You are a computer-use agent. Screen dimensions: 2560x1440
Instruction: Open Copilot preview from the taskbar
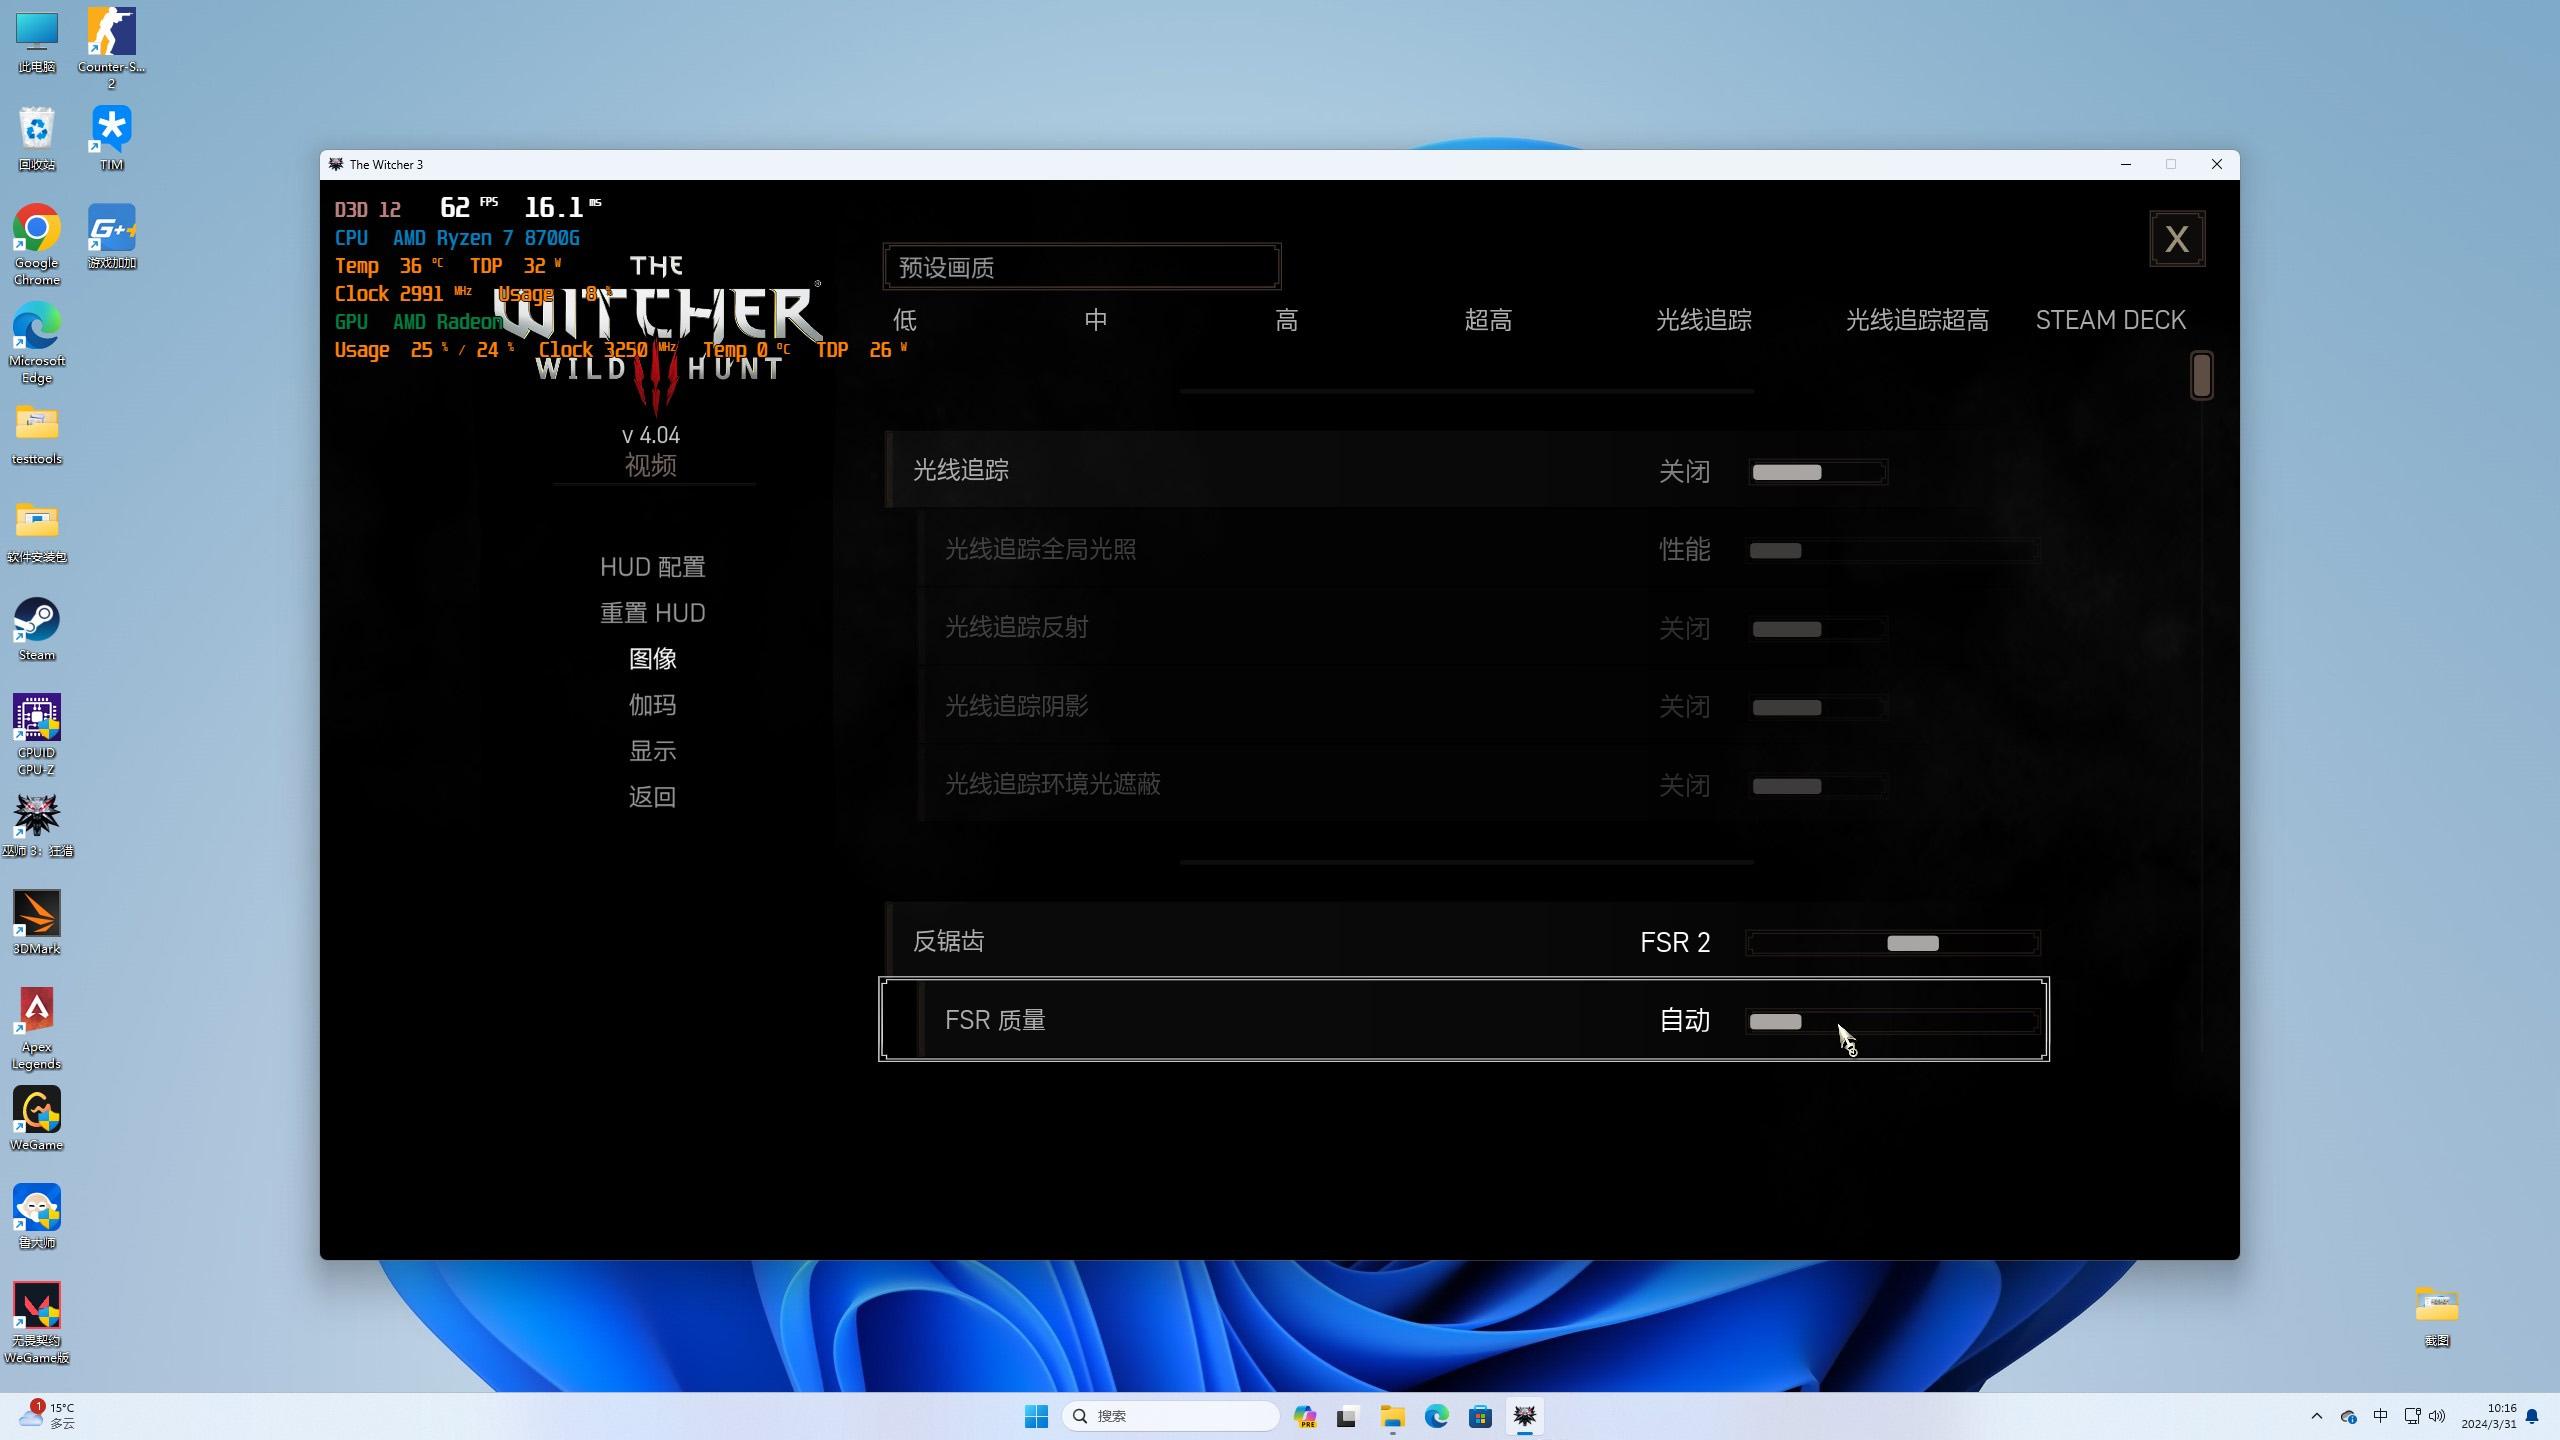(x=1305, y=1416)
